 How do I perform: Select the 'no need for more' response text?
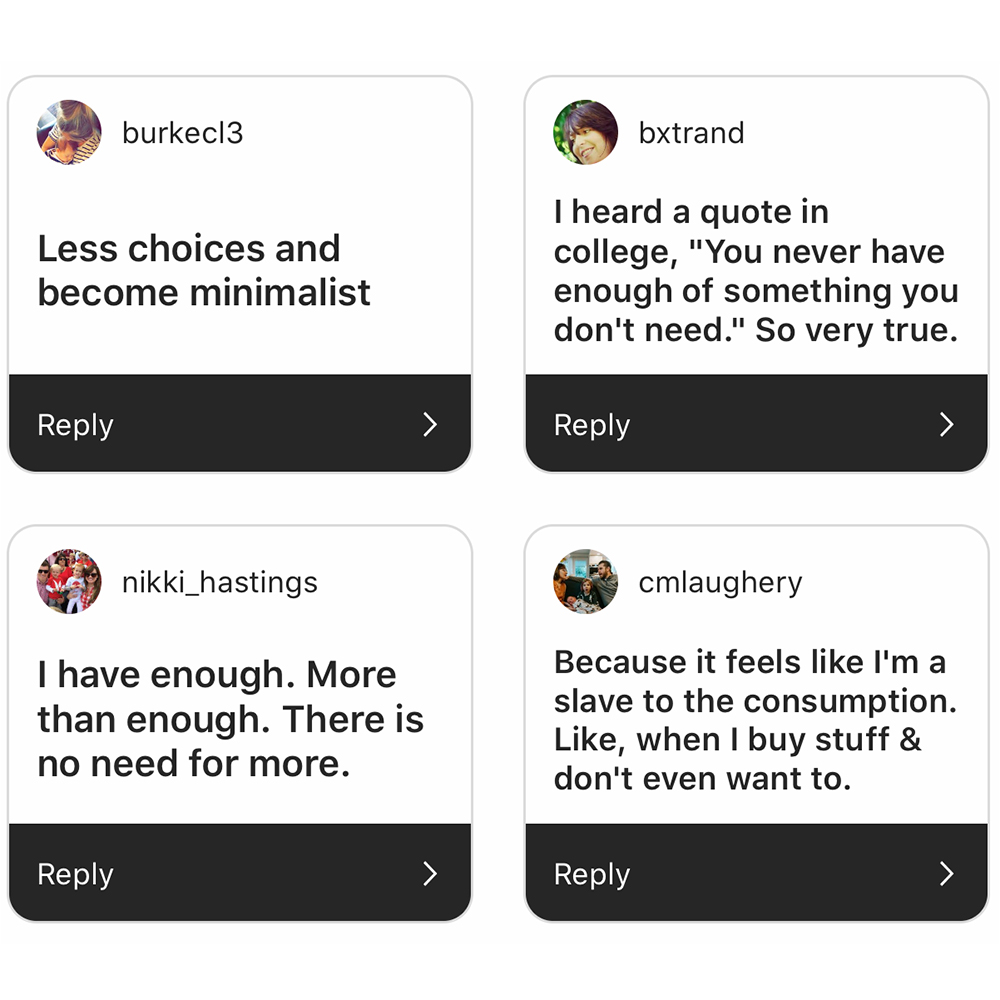[x=230, y=719]
